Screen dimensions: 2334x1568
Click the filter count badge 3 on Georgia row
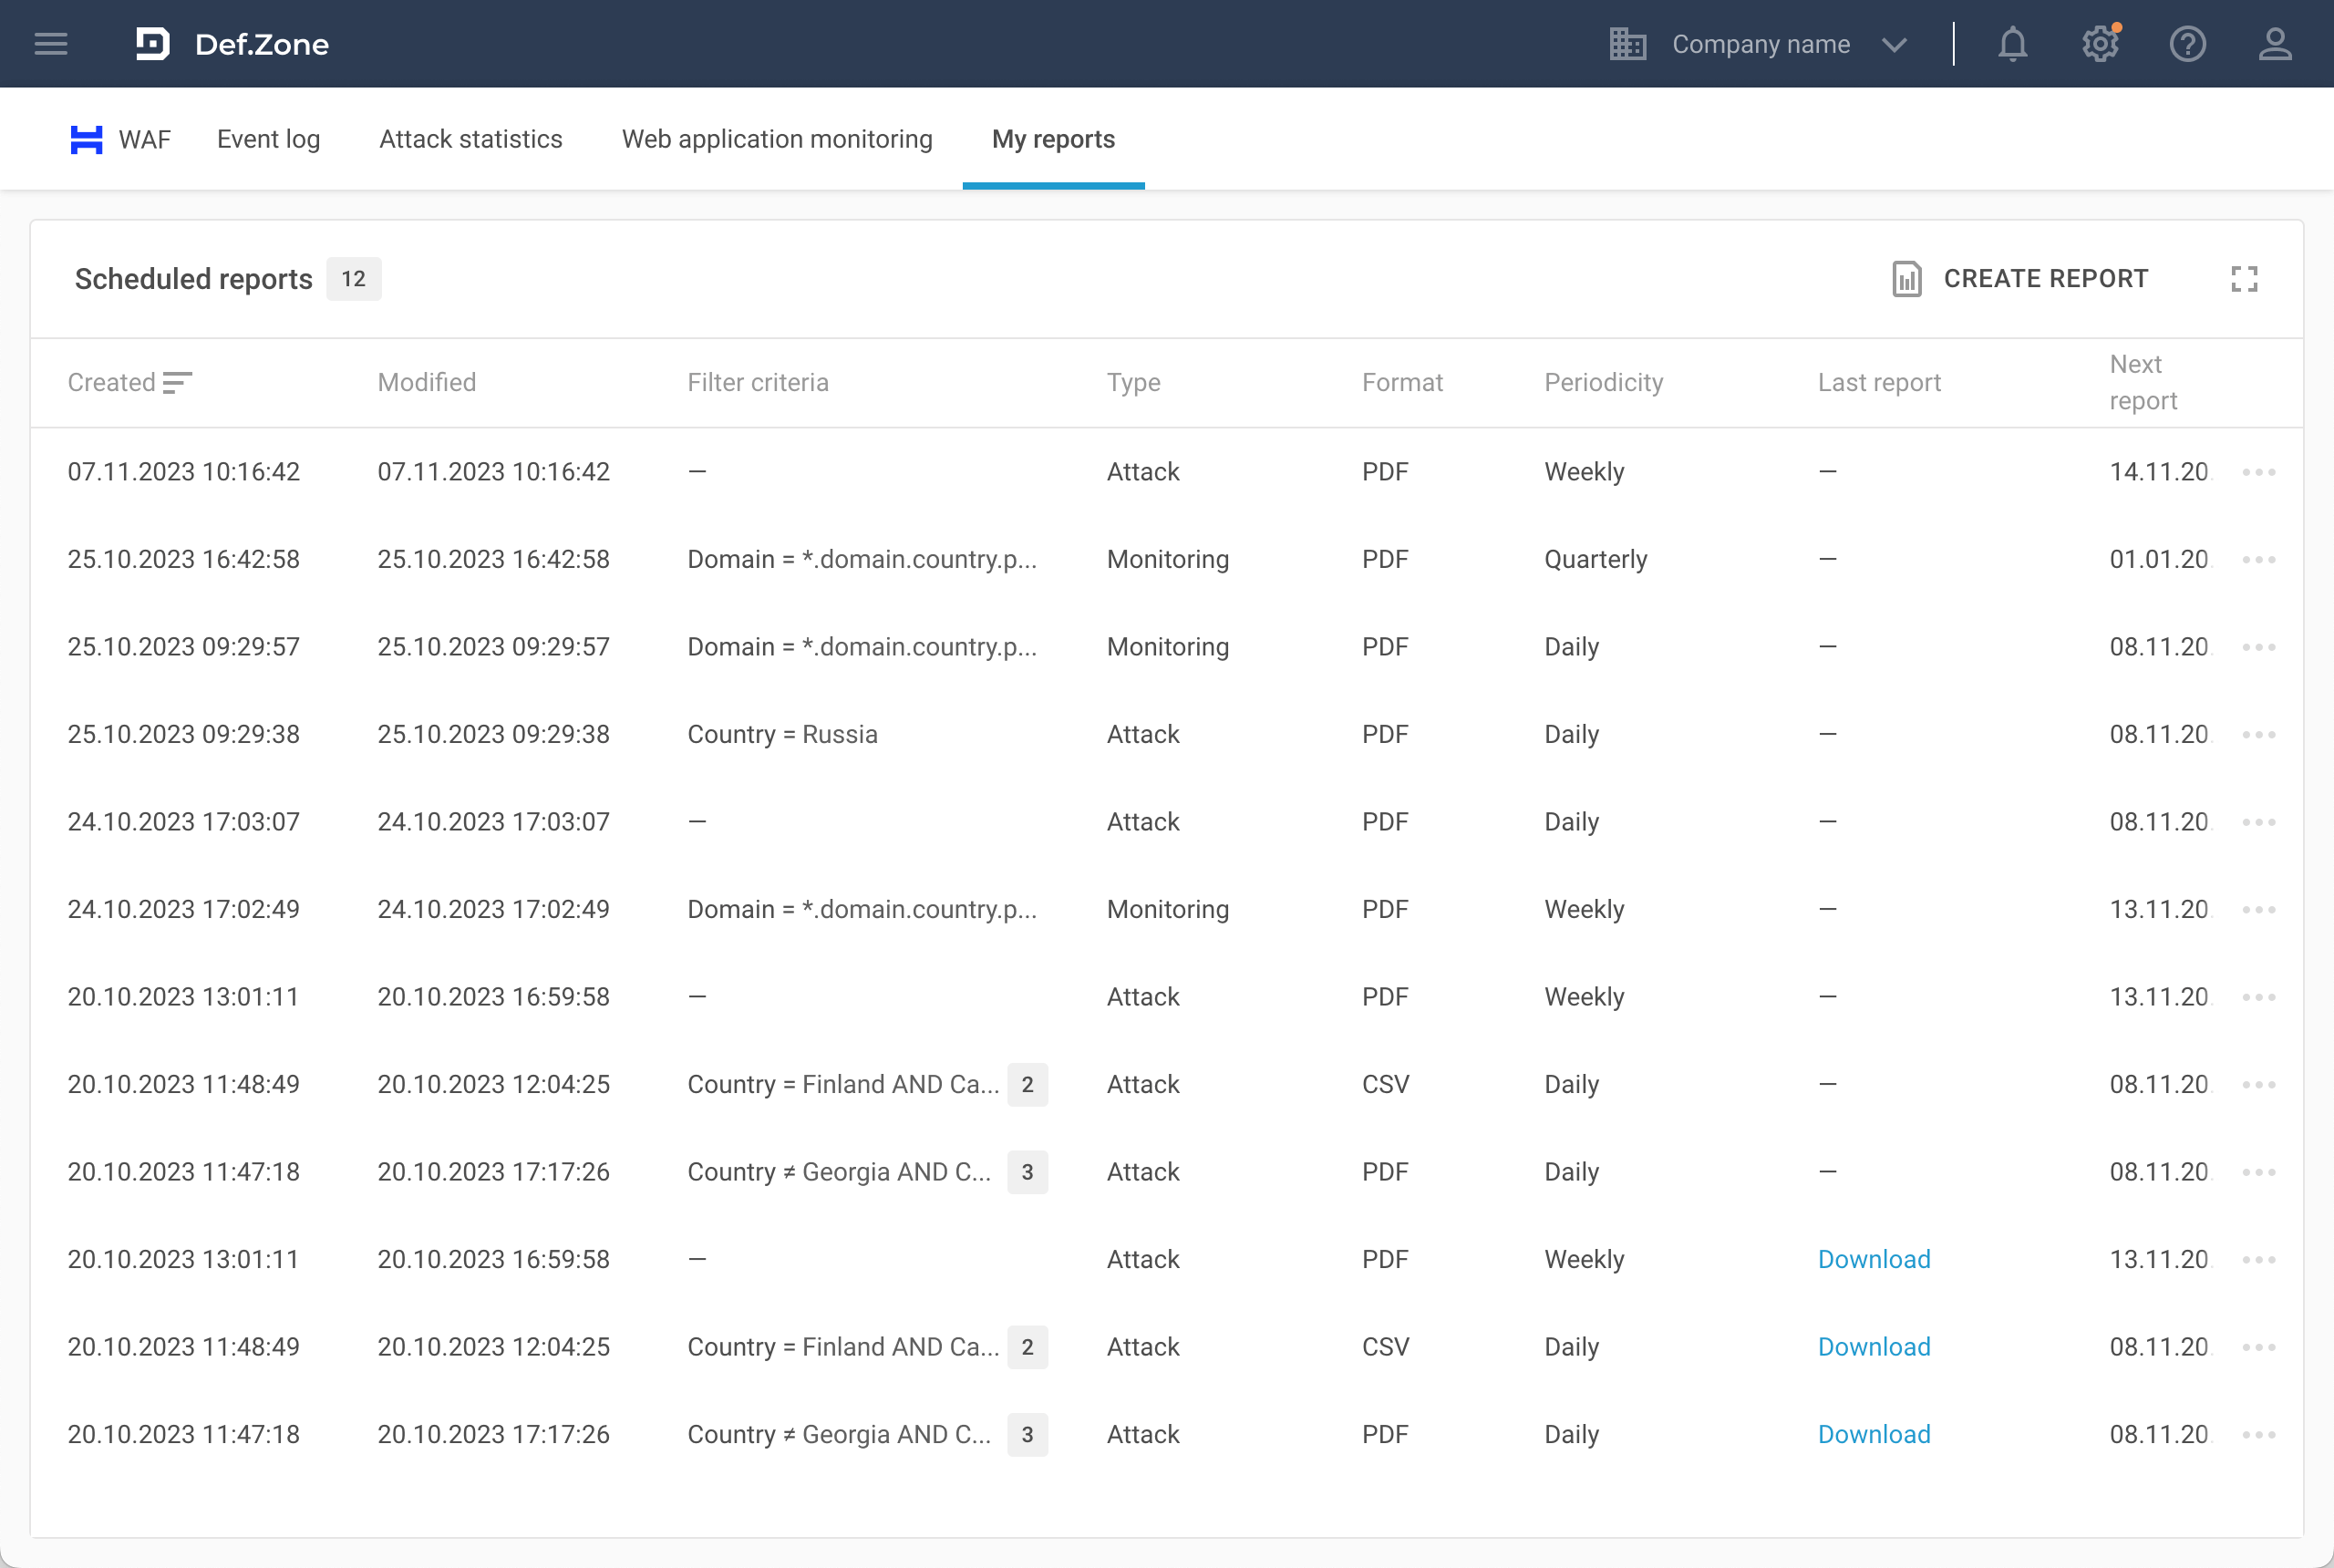click(1026, 1172)
